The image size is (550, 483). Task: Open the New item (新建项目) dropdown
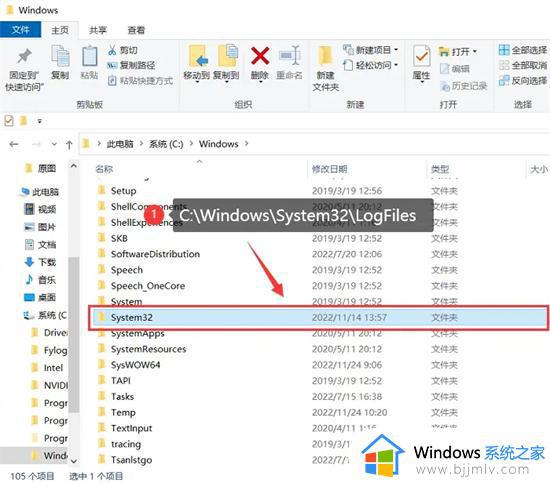396,50
